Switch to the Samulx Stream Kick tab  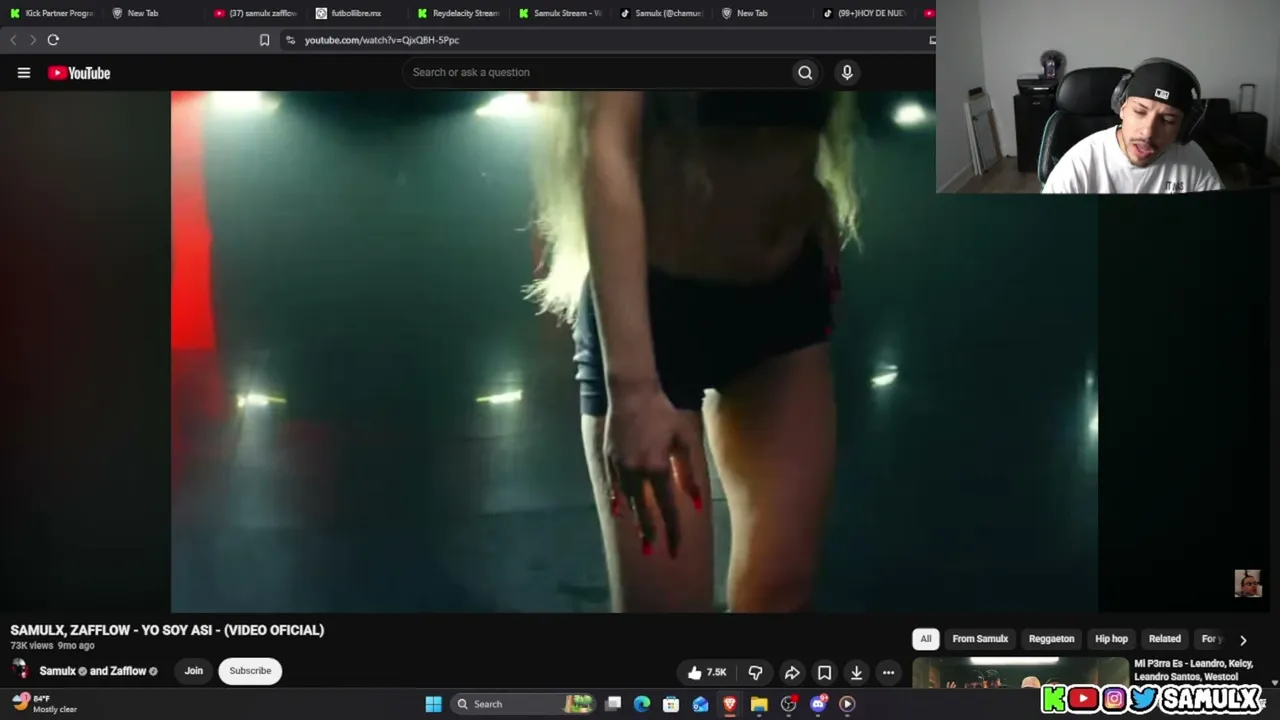click(560, 13)
